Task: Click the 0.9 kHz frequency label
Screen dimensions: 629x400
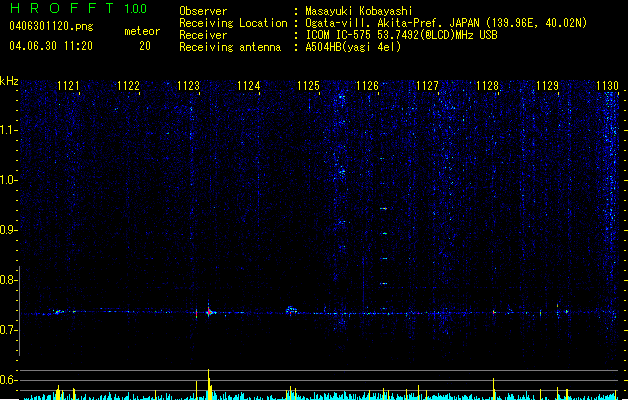Action: click(x=8, y=230)
